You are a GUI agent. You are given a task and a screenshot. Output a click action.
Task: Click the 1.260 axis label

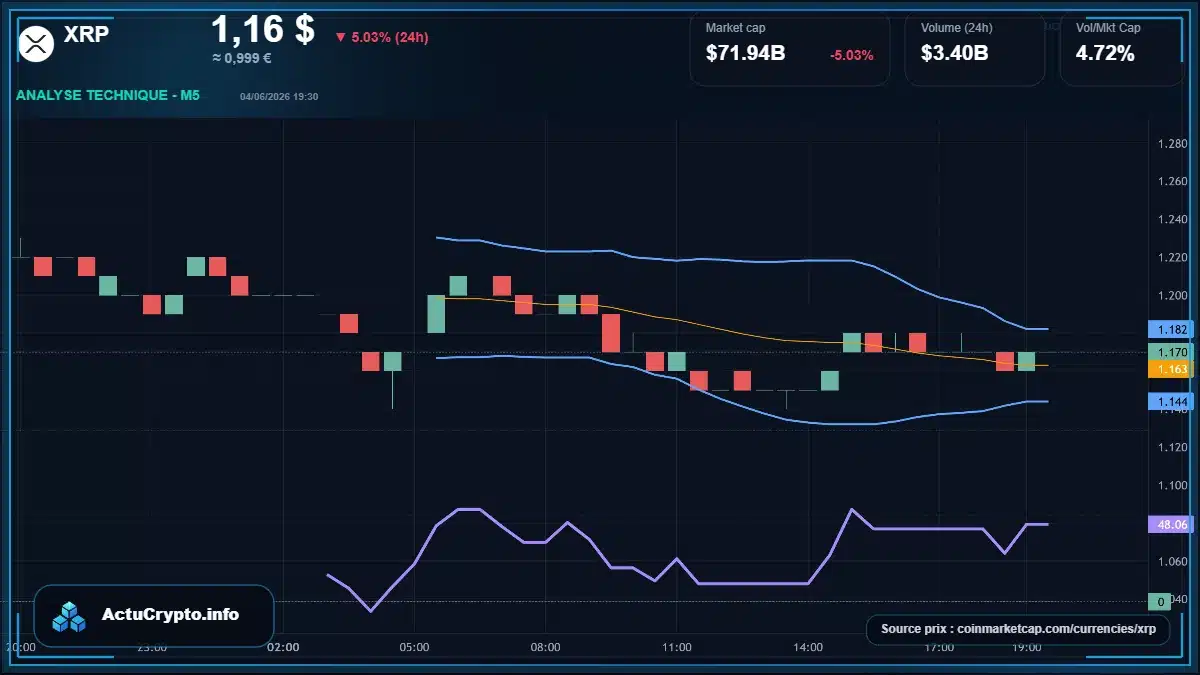point(1172,182)
